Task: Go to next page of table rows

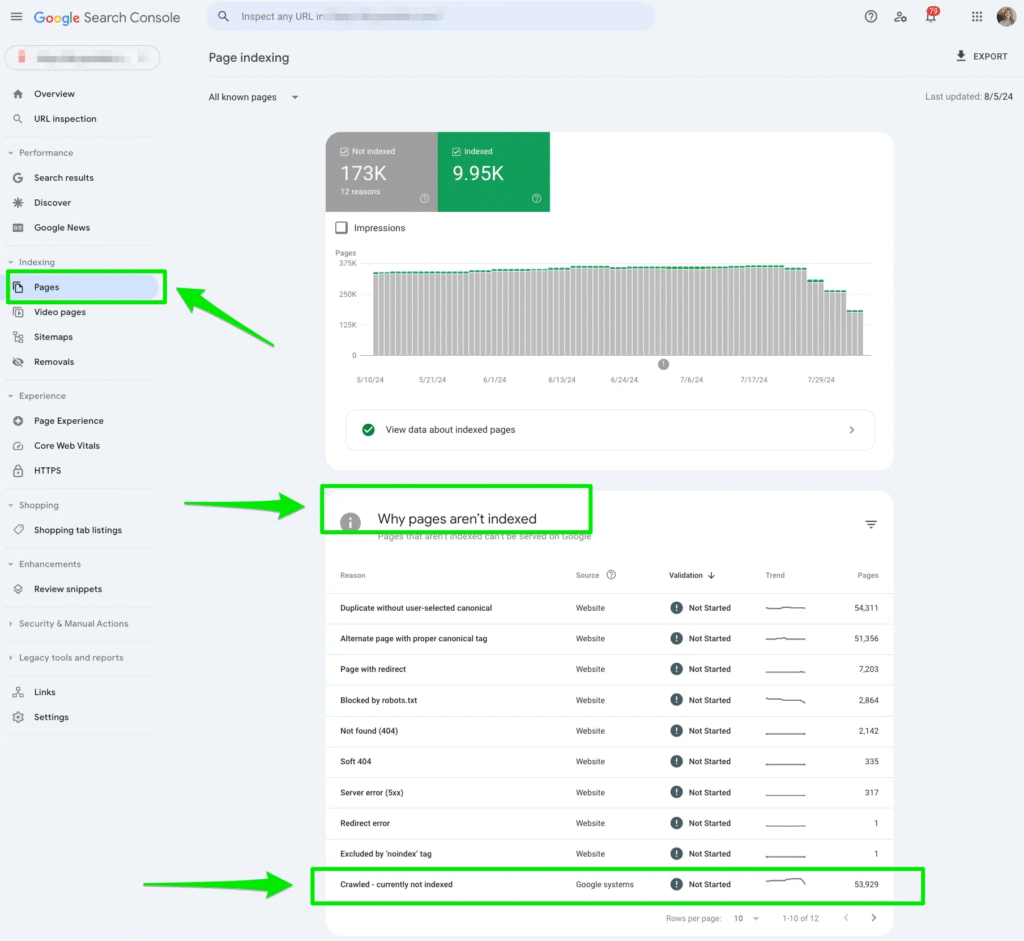Action: (873, 918)
